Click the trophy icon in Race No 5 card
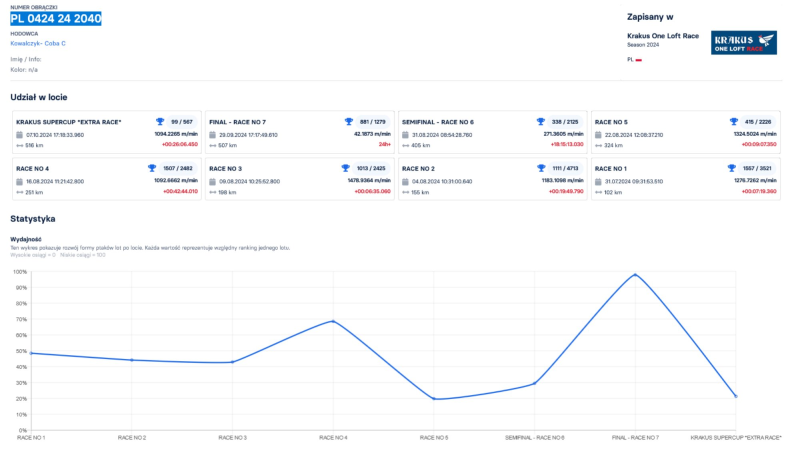The width and height of the screenshot is (800, 457). [x=733, y=121]
